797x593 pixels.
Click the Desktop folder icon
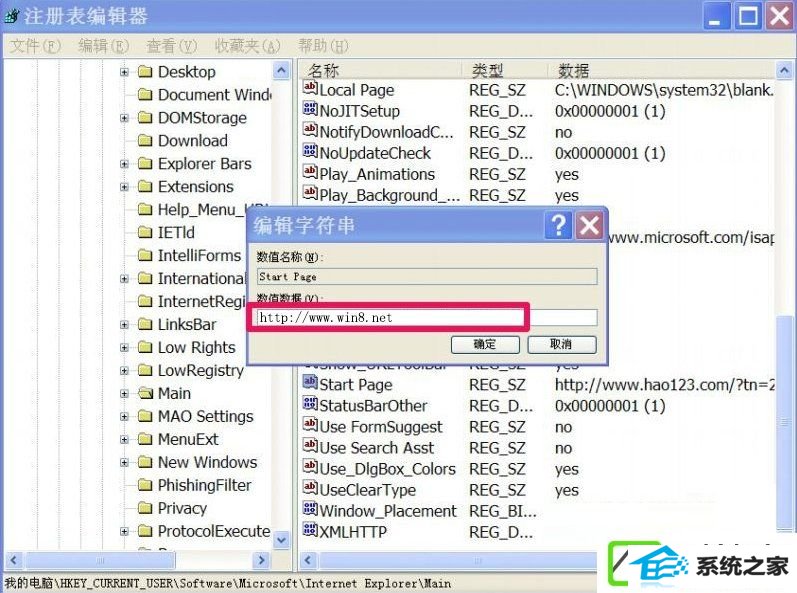145,72
